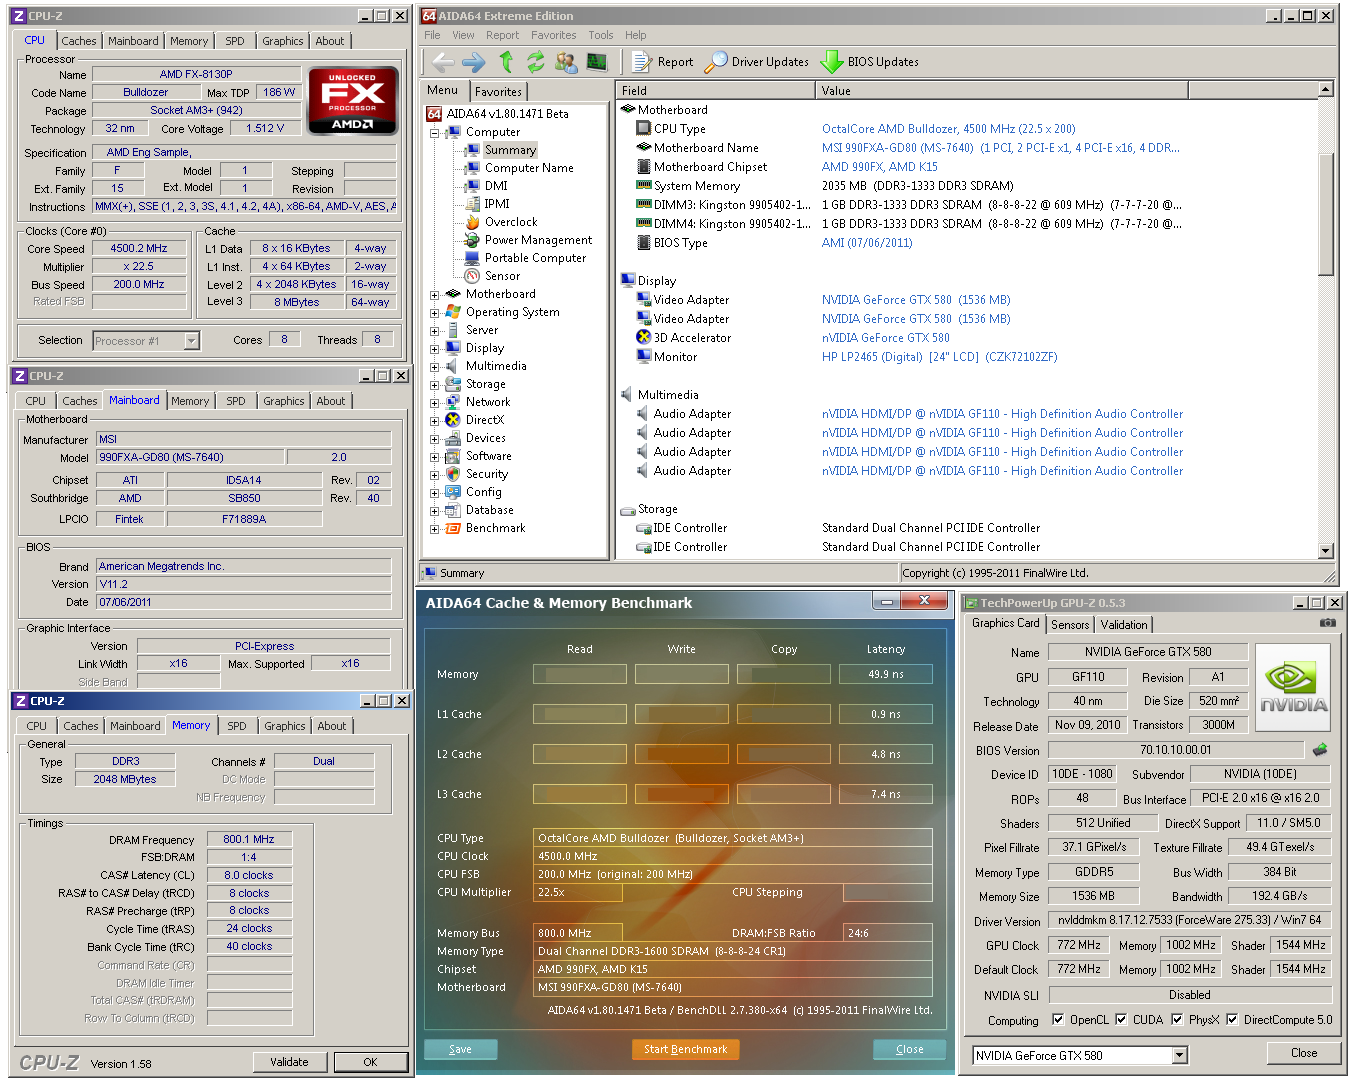Expand the Storage tree node

click(435, 385)
